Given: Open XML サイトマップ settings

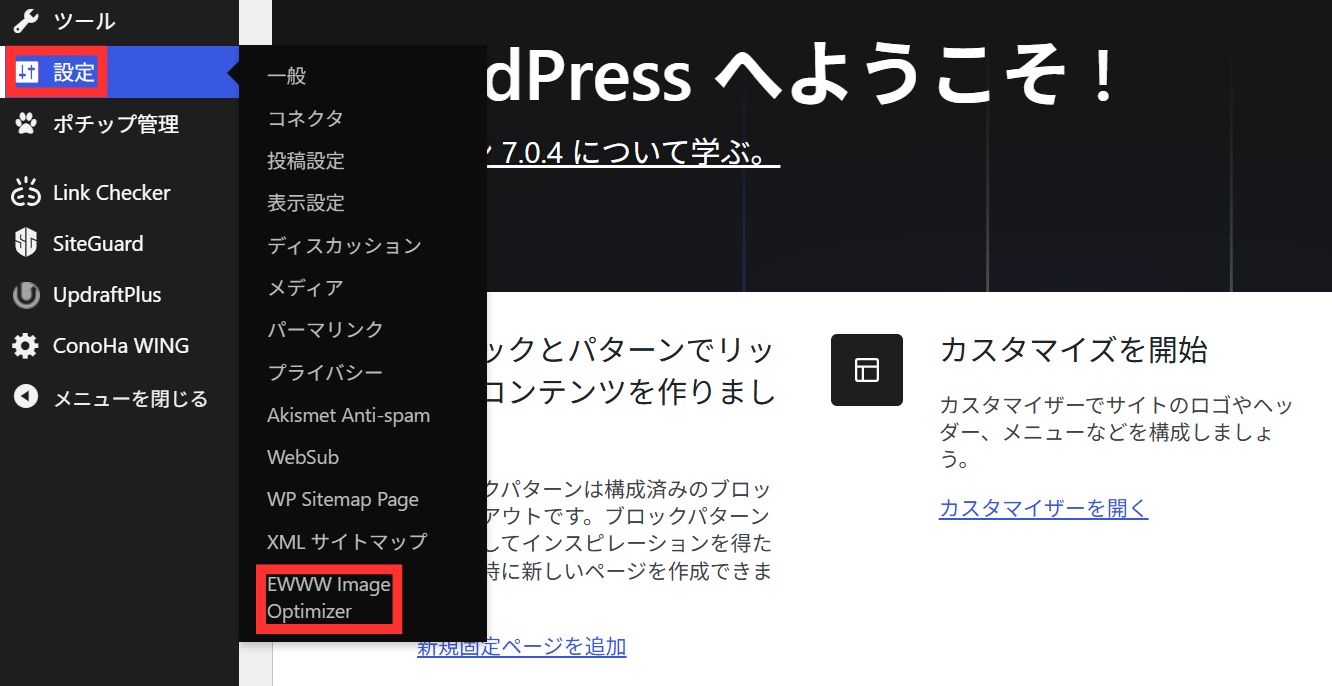Looking at the screenshot, I should [x=347, y=542].
